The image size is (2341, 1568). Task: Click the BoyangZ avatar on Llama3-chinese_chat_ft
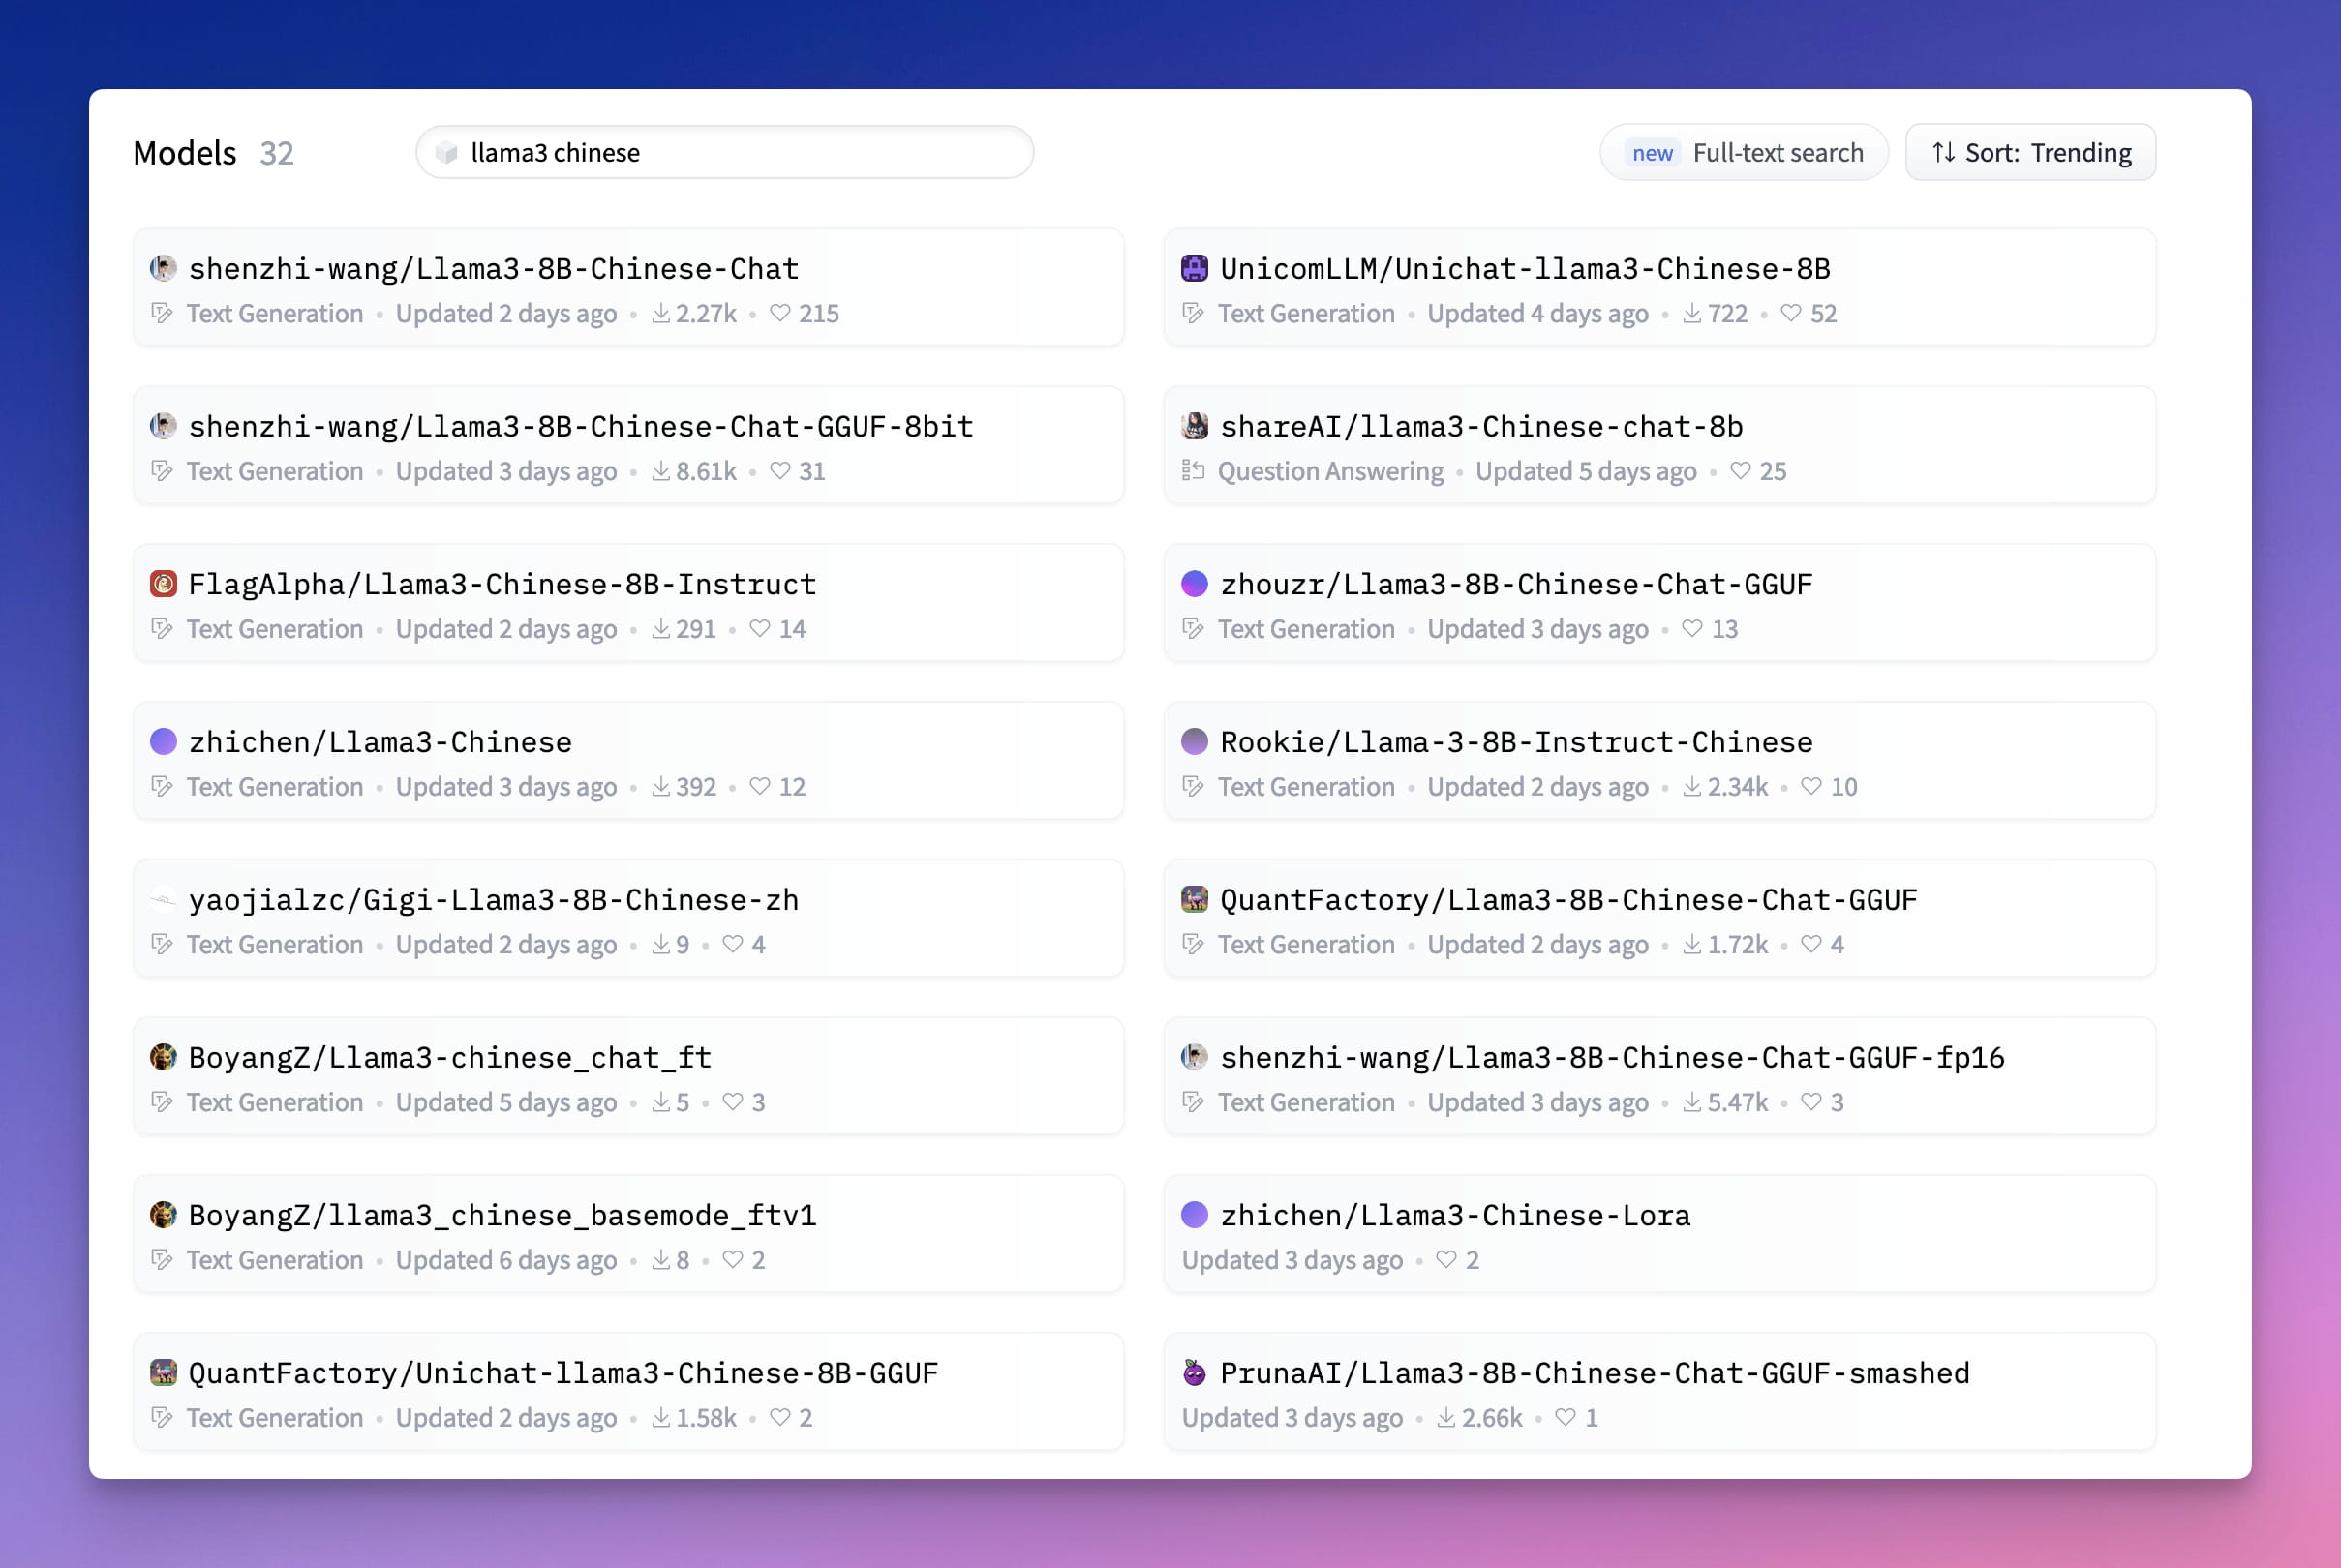(x=163, y=1057)
